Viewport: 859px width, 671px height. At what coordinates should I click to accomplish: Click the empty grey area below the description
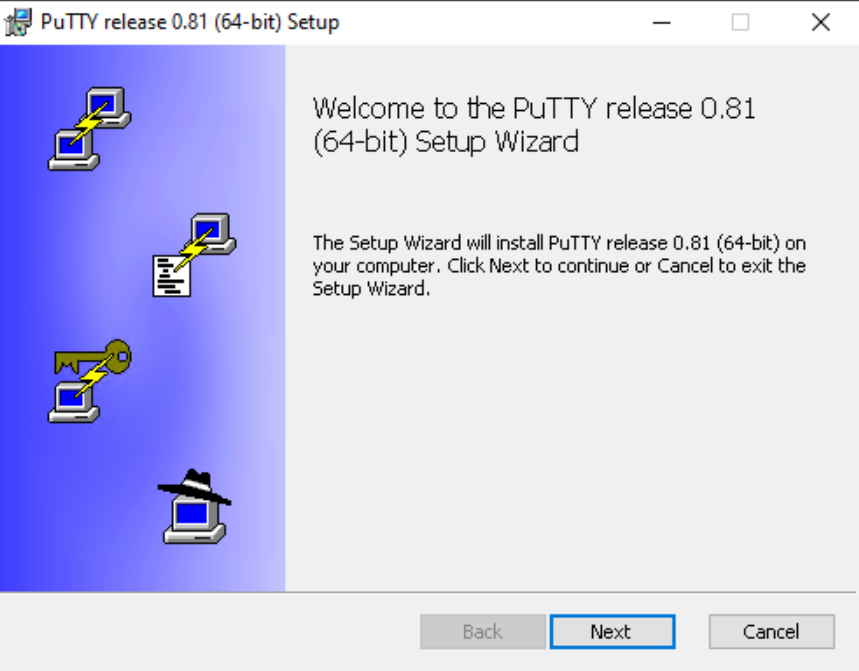click(570, 444)
